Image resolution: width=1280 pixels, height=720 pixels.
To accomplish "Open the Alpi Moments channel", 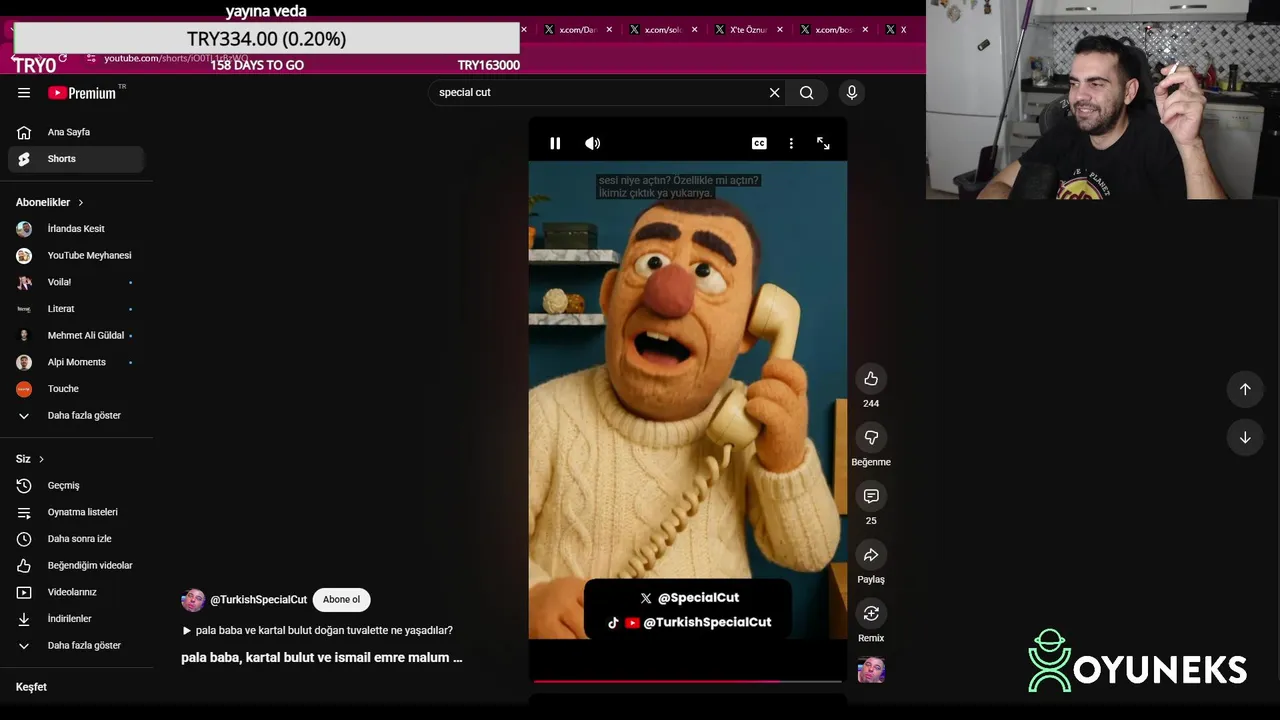I will pos(76,362).
